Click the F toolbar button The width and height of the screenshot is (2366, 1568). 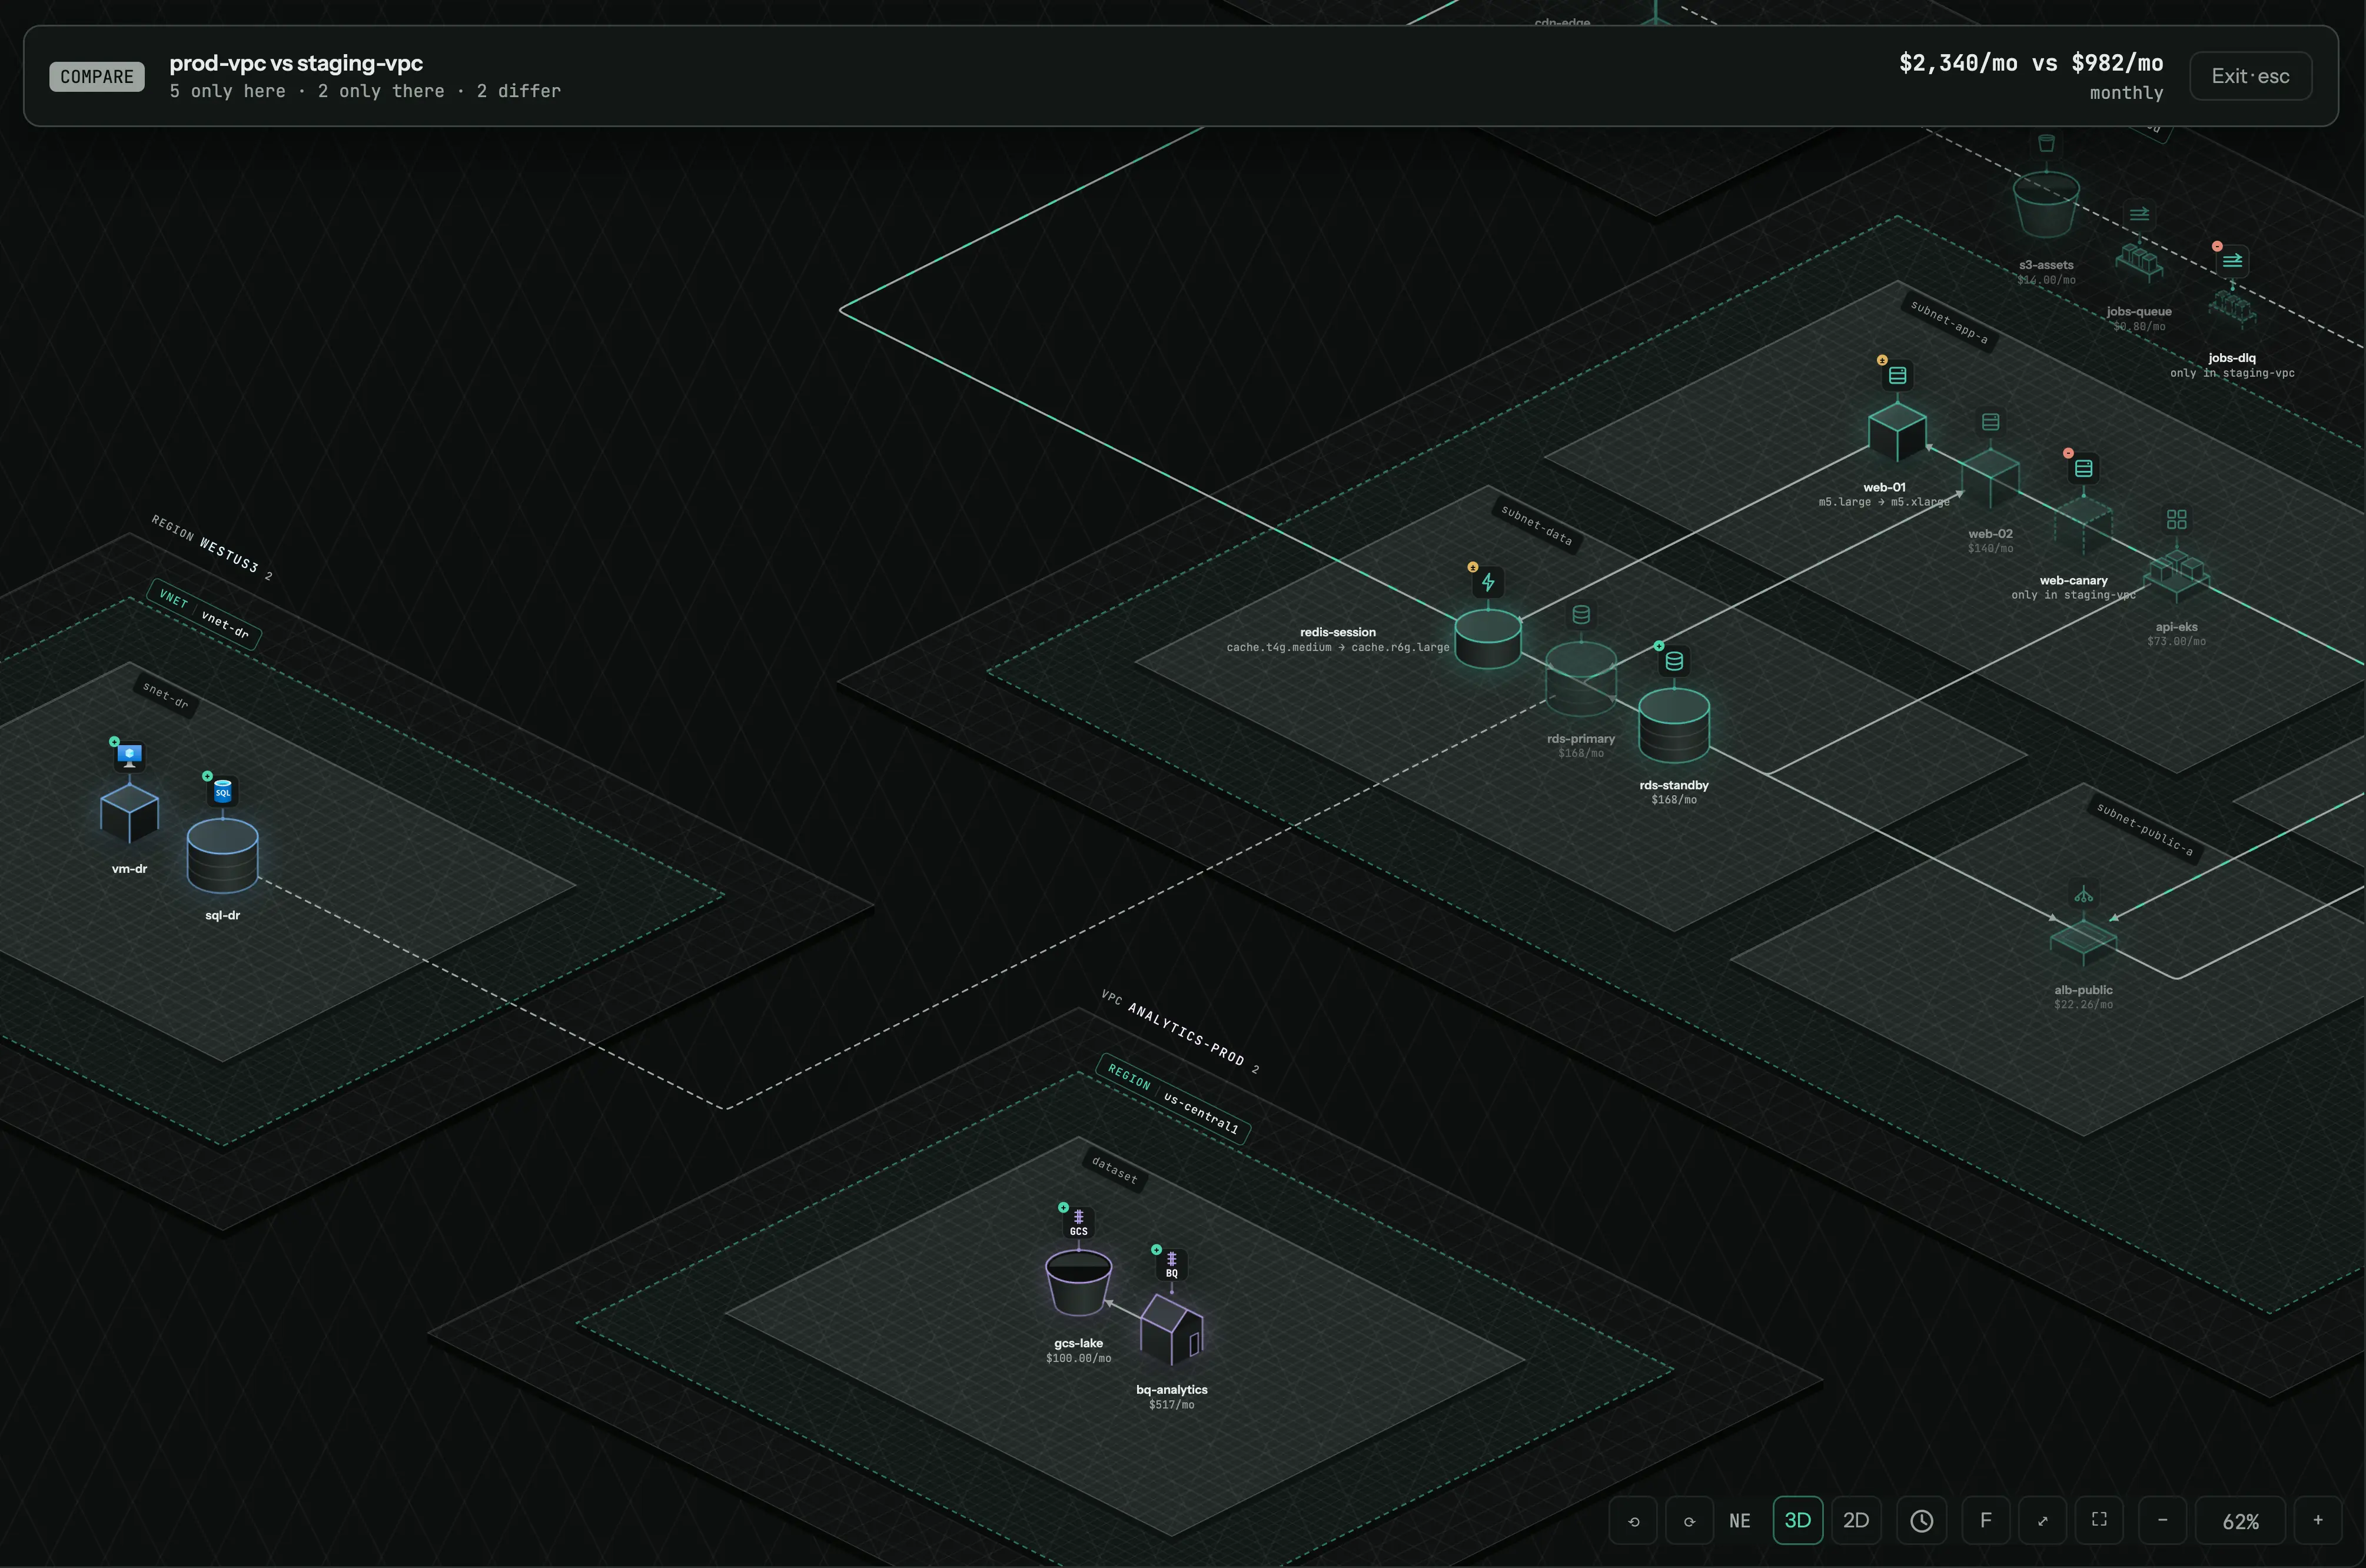1986,1520
